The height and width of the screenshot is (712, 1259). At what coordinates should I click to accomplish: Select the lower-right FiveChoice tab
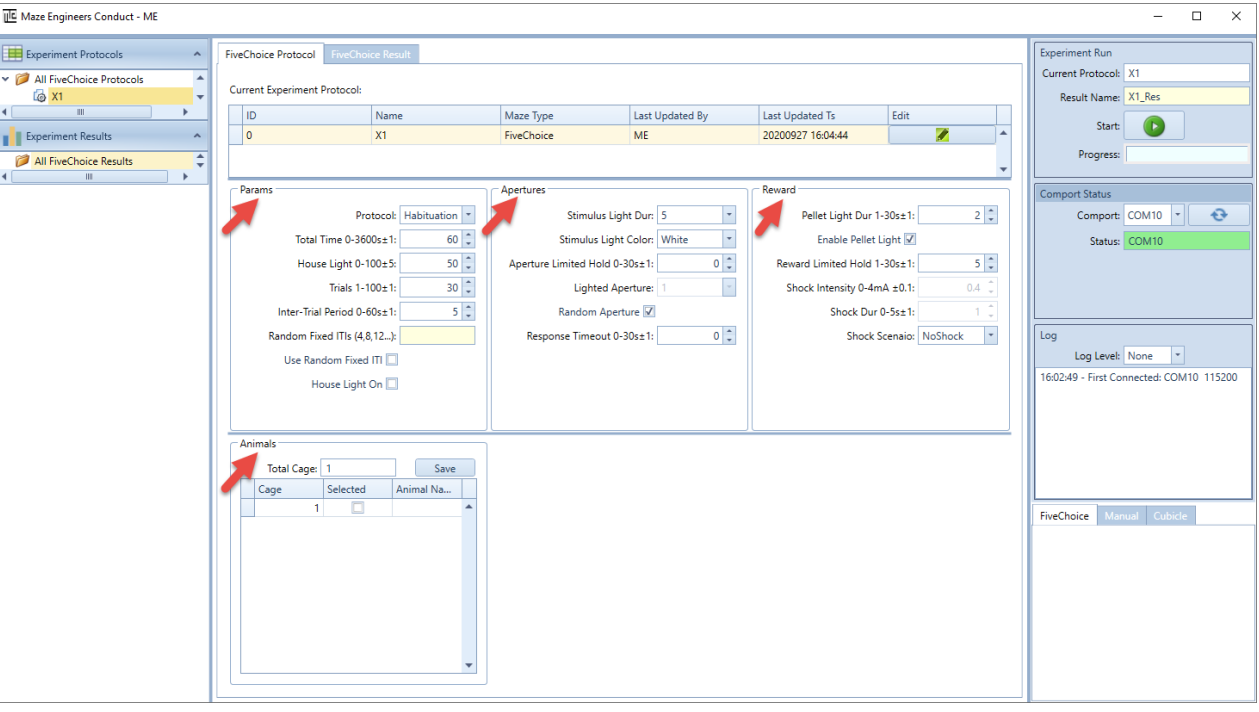pyautogui.click(x=1064, y=516)
